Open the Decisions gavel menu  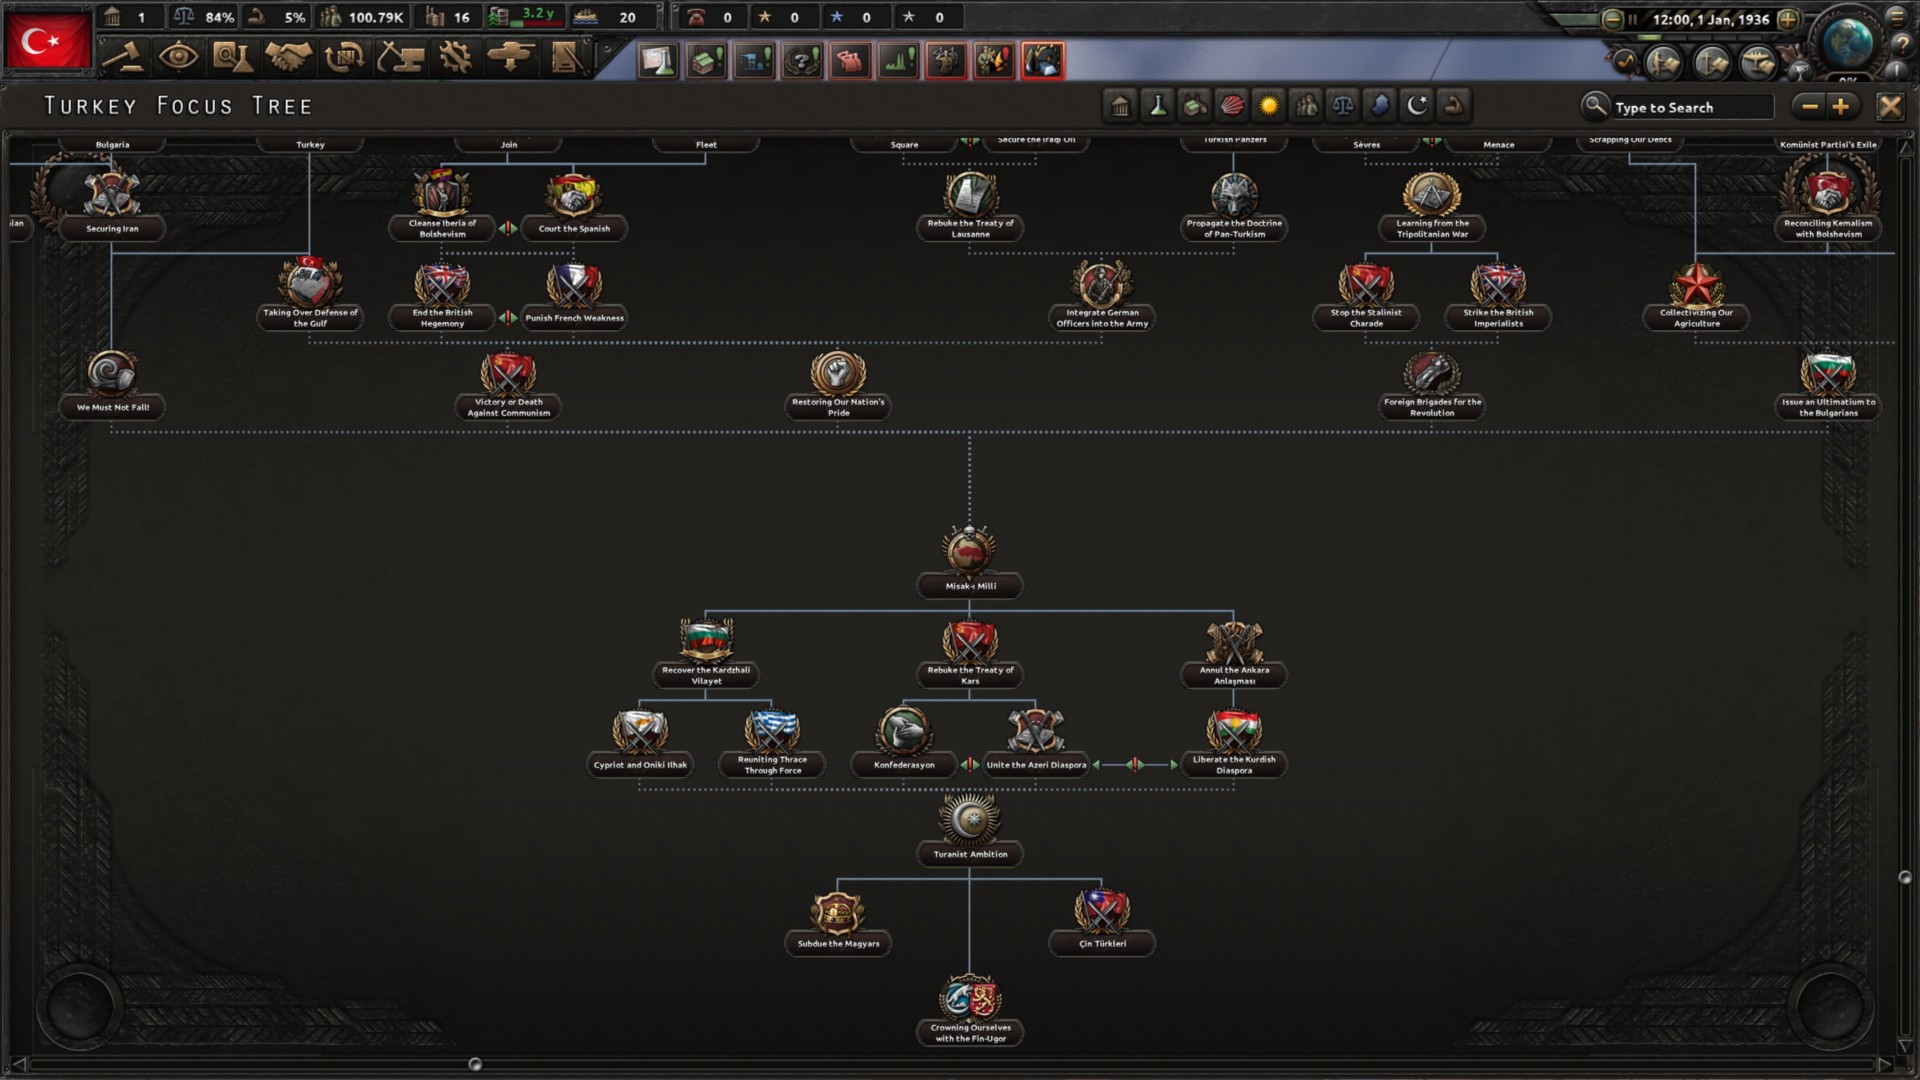click(123, 58)
